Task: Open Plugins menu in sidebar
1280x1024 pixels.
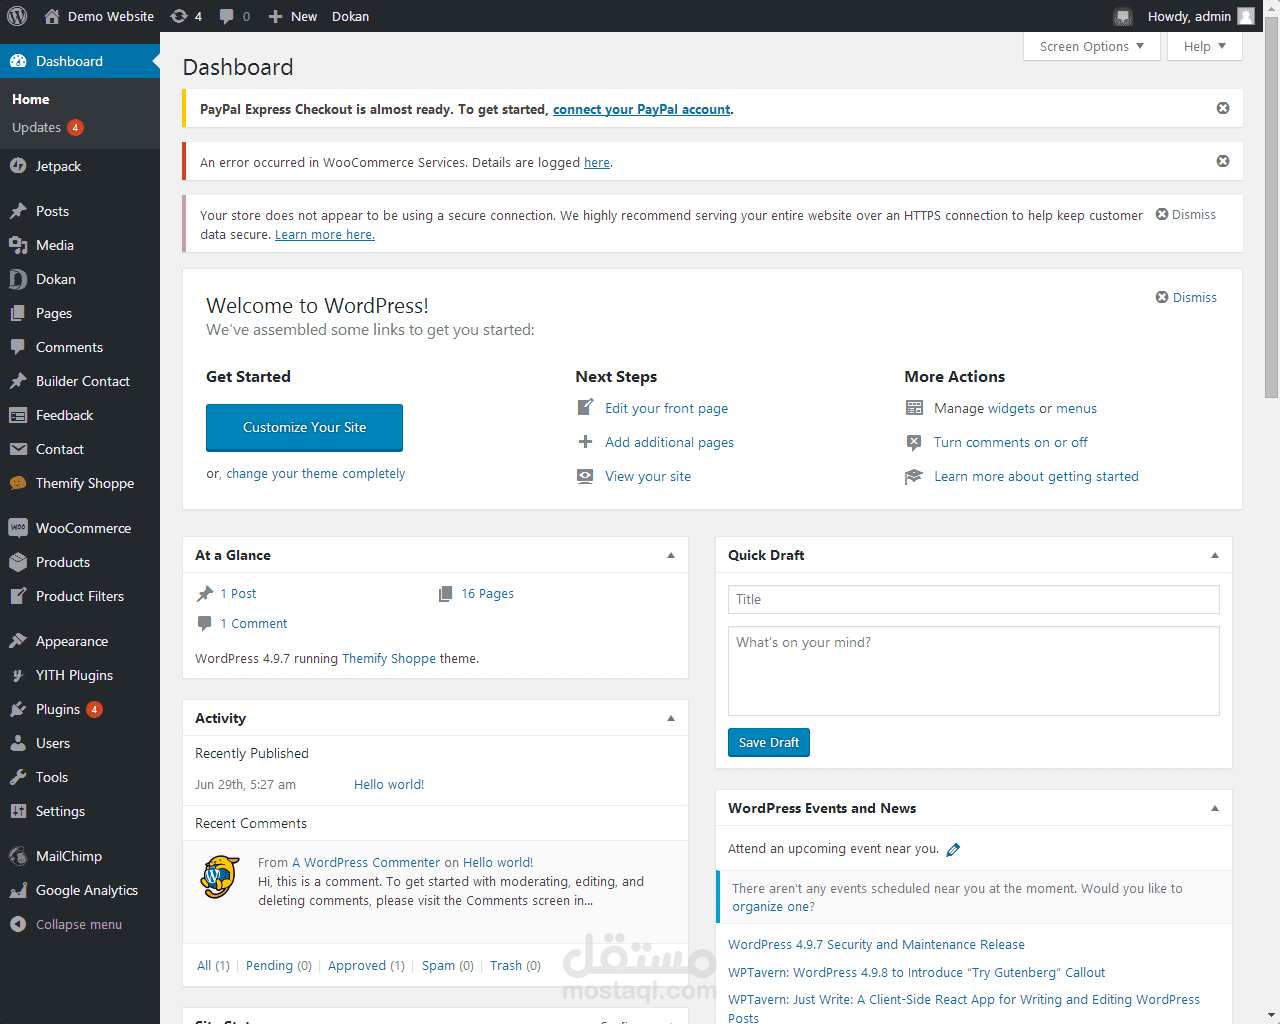Action: pyautogui.click(x=80, y=709)
